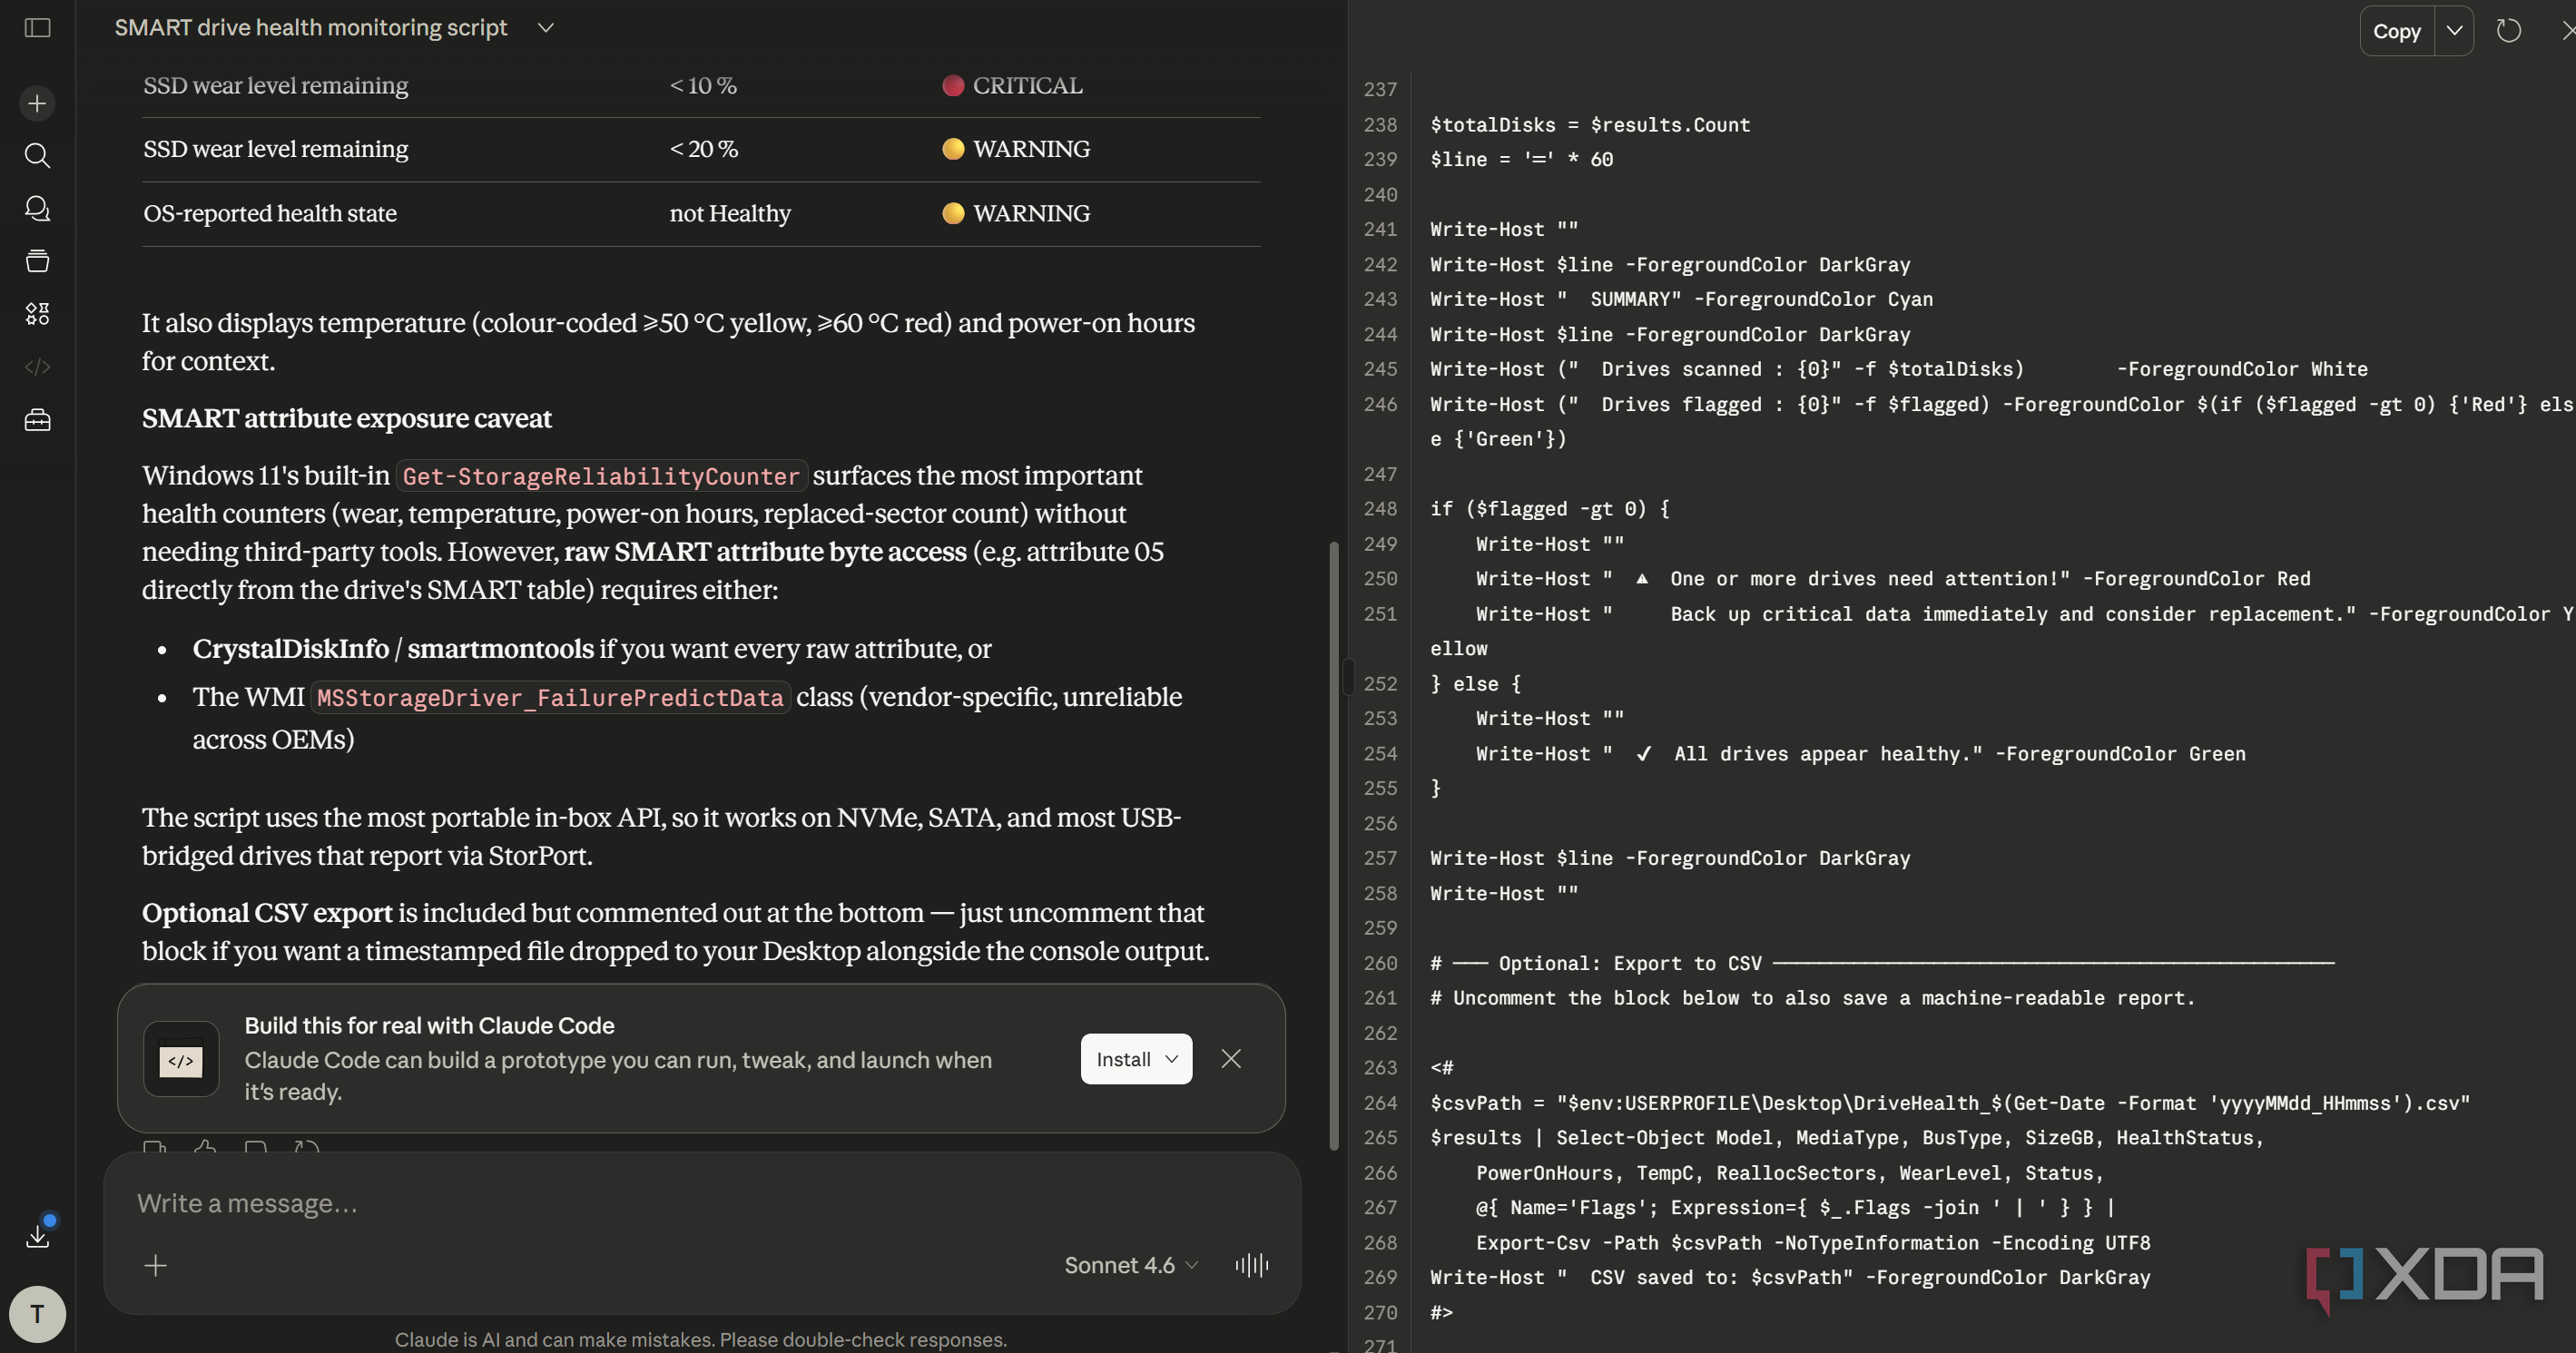
Task: Click code line 238 $totalDisks assignment
Action: 1590,125
